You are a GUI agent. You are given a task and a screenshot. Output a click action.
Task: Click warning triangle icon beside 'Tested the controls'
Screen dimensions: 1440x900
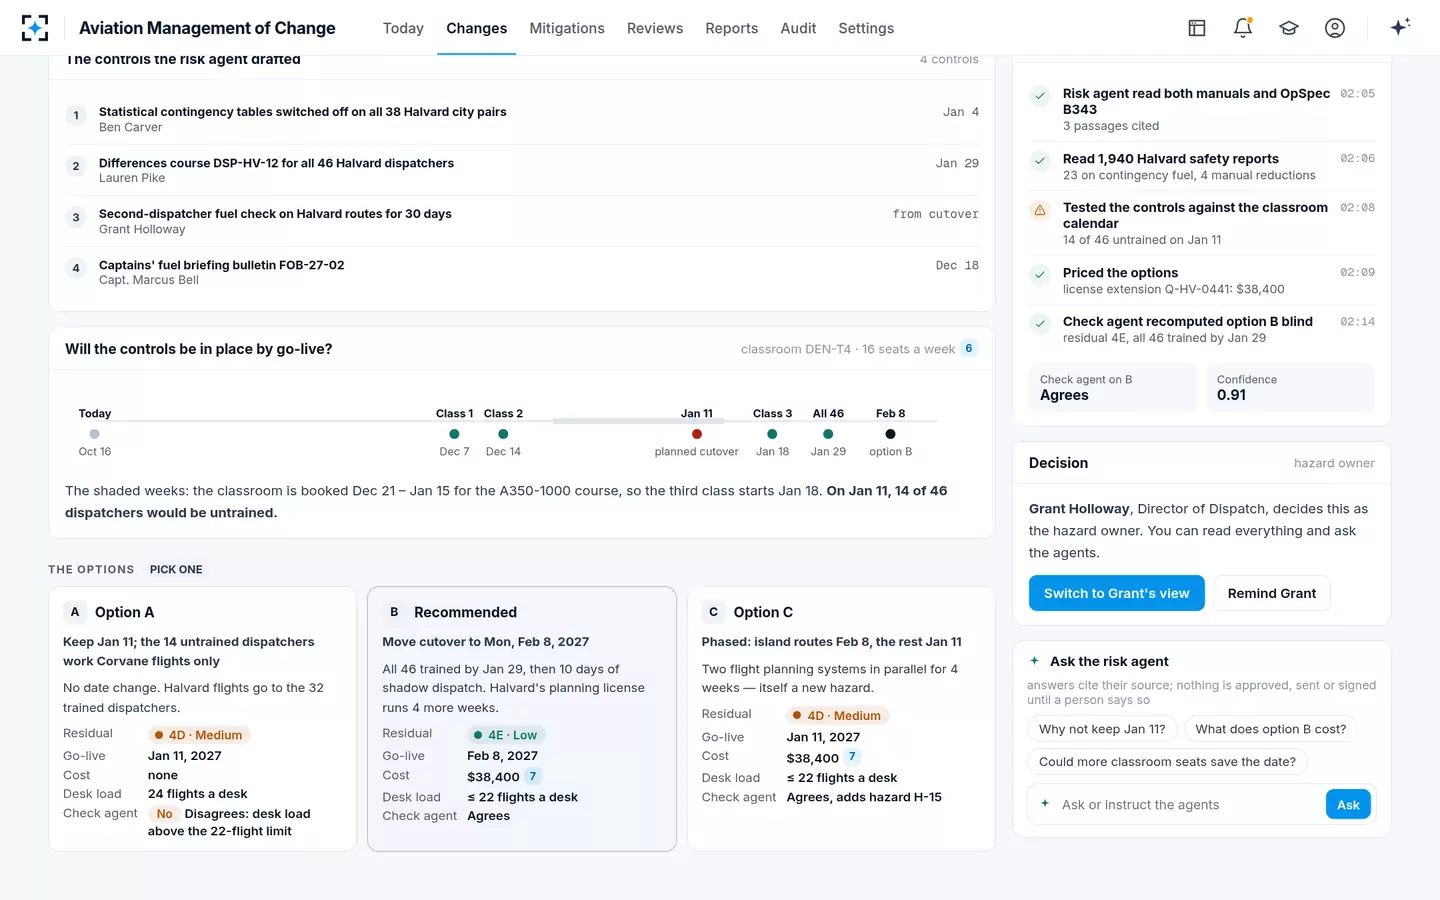click(x=1040, y=210)
